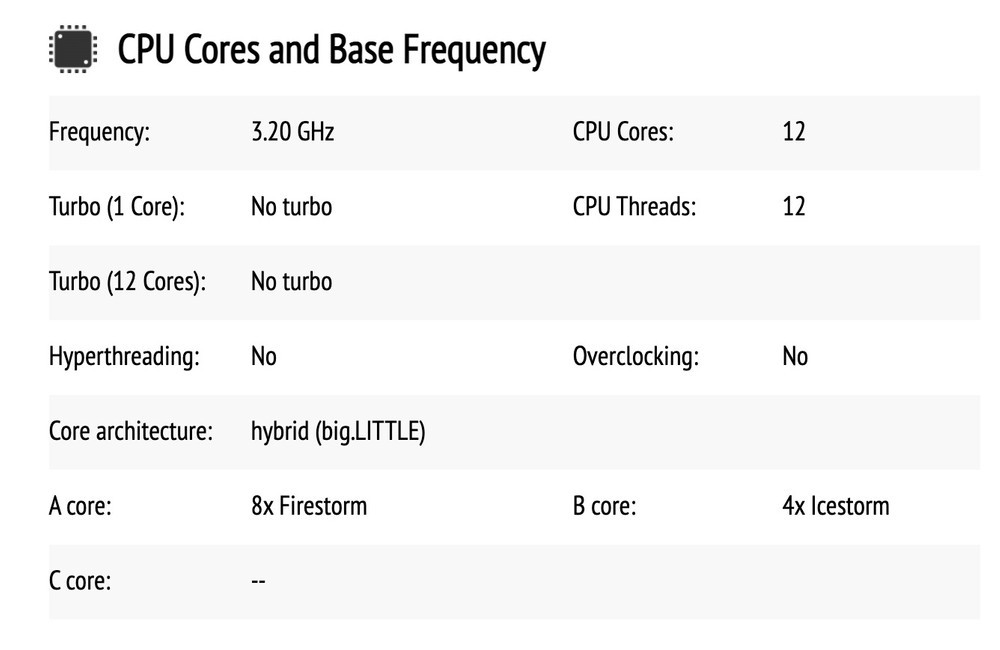Click the "4x Icestorm" B core value
The image size is (1000, 650).
[x=835, y=506]
